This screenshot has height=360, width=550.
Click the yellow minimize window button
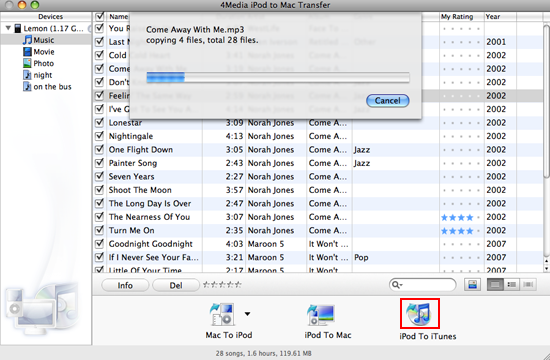22,5
